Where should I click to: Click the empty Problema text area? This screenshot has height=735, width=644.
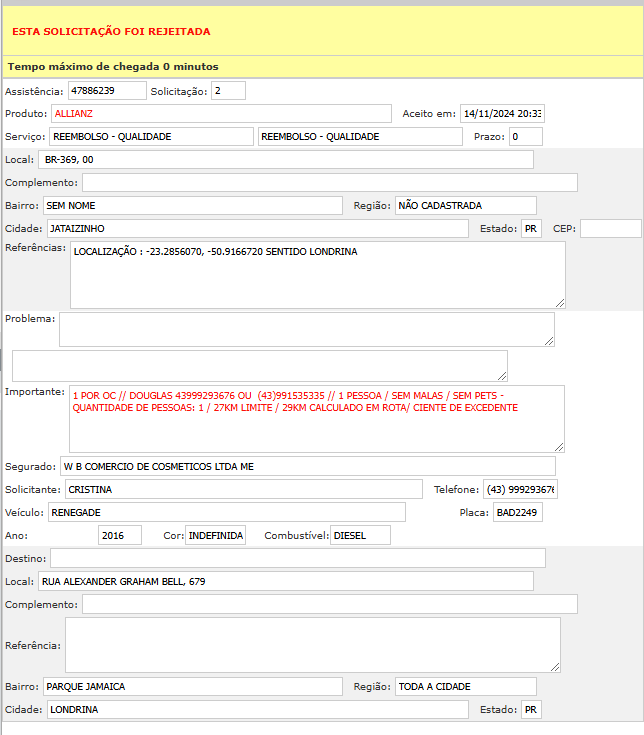pyautogui.click(x=306, y=329)
